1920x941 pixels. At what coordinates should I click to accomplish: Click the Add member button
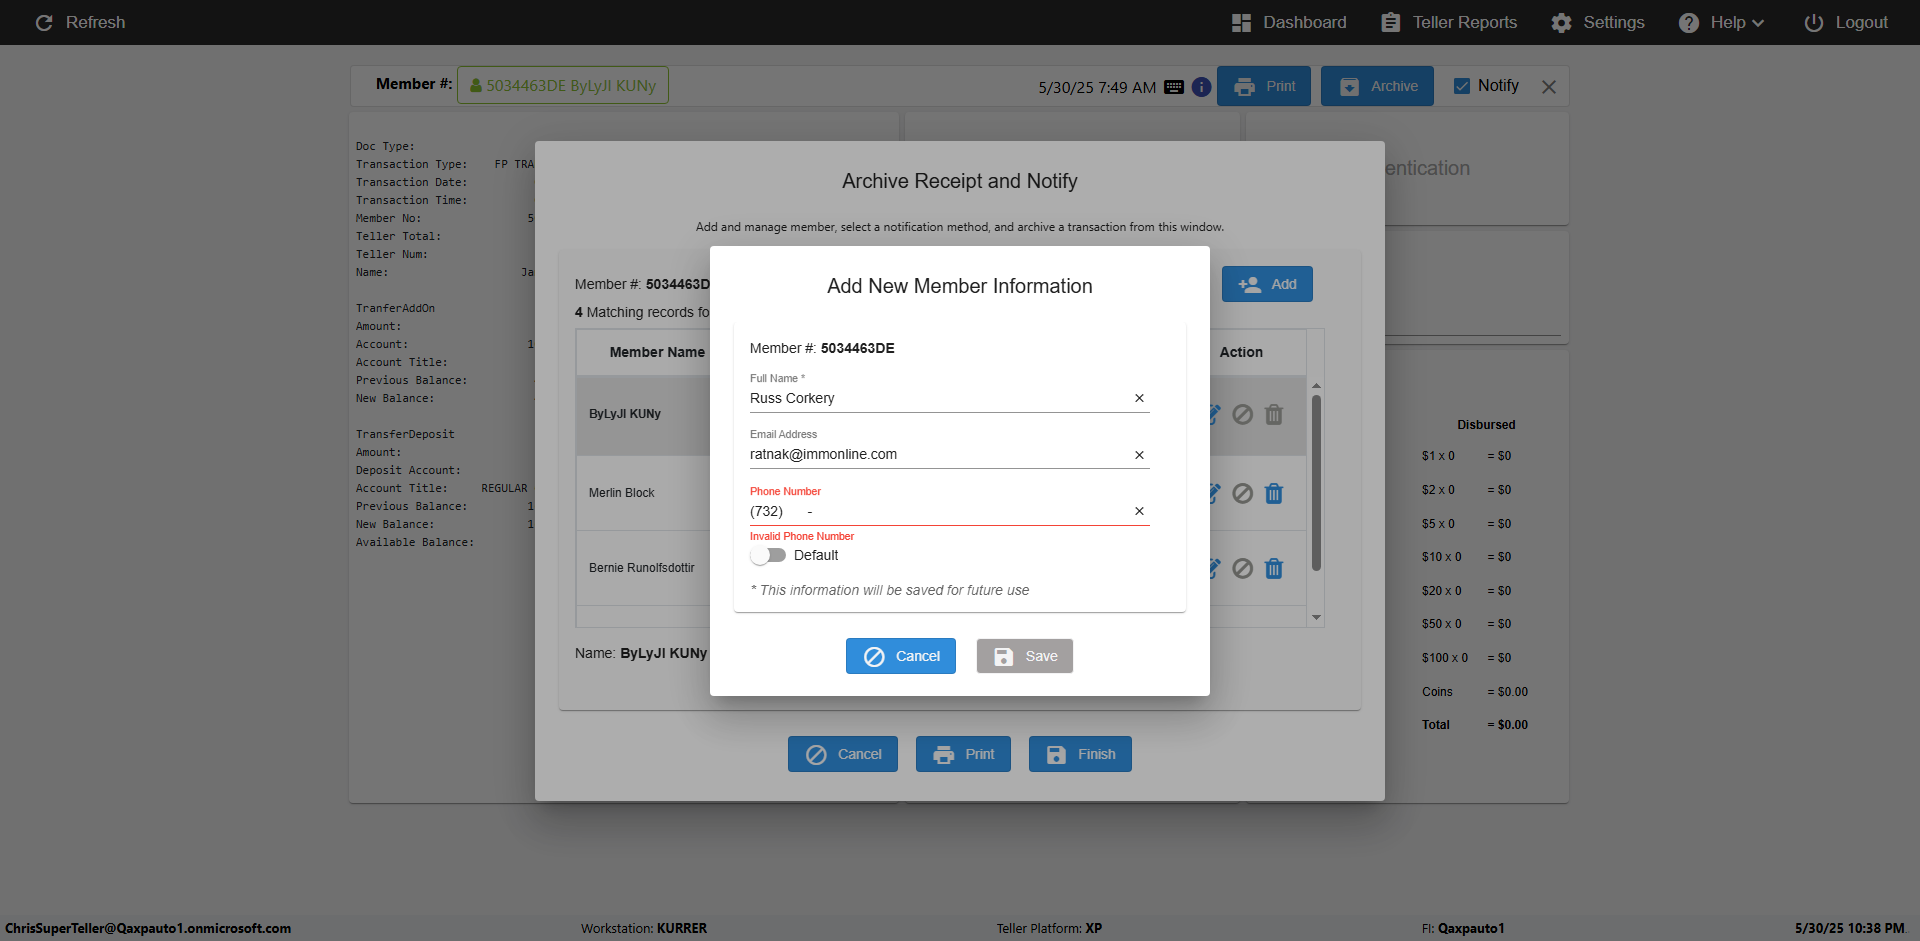click(1267, 284)
